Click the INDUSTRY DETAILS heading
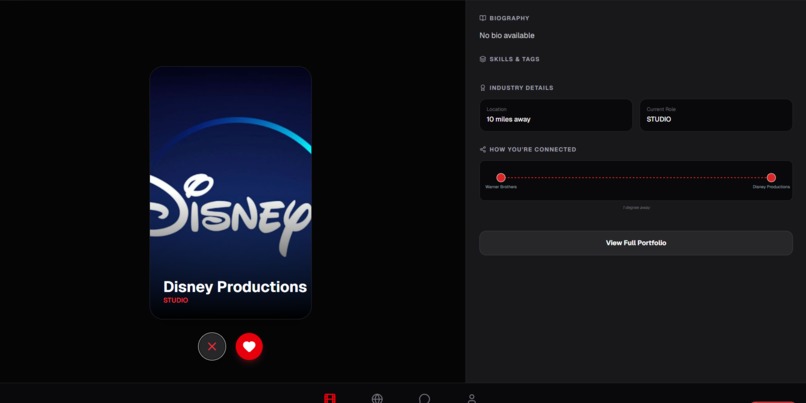This screenshot has width=806, height=403. [x=521, y=88]
